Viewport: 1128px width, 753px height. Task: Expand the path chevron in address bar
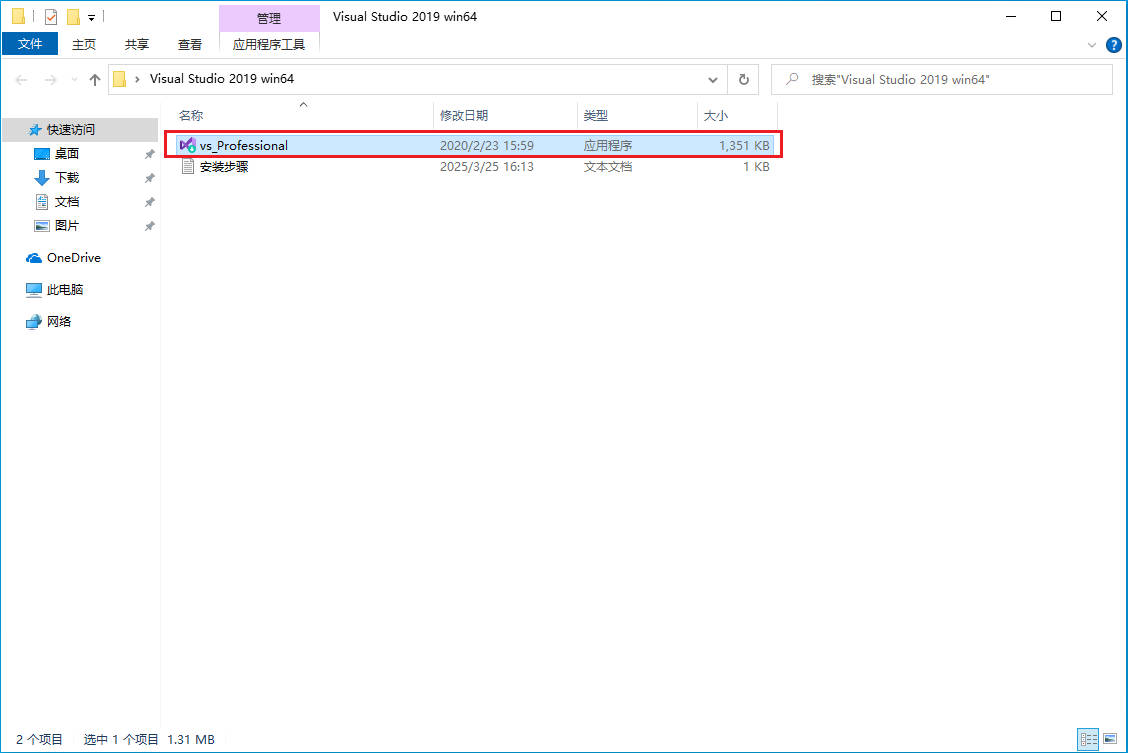click(137, 79)
